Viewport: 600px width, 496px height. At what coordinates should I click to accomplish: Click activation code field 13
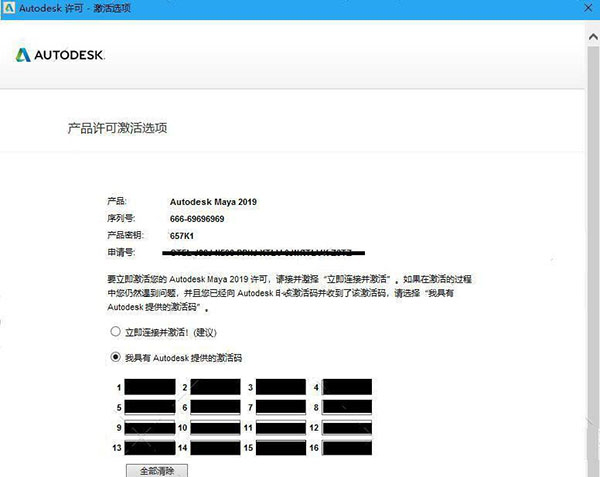pyautogui.click(x=150, y=448)
